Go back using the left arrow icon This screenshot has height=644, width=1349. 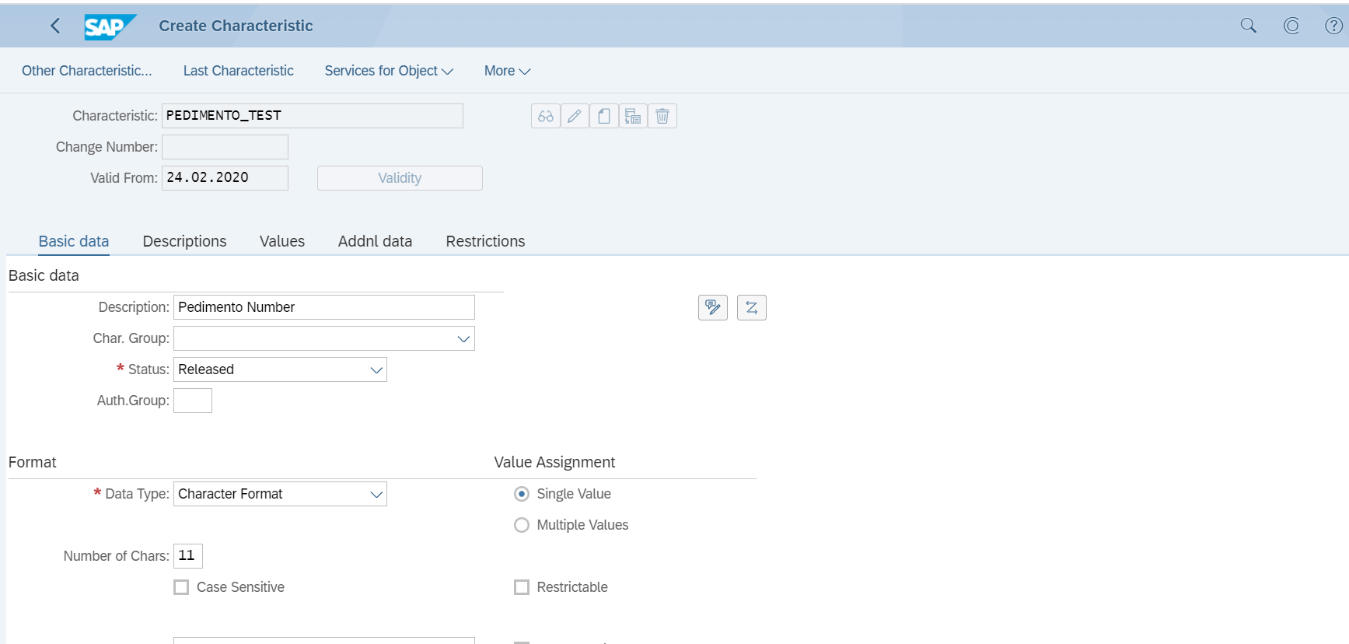coord(55,26)
